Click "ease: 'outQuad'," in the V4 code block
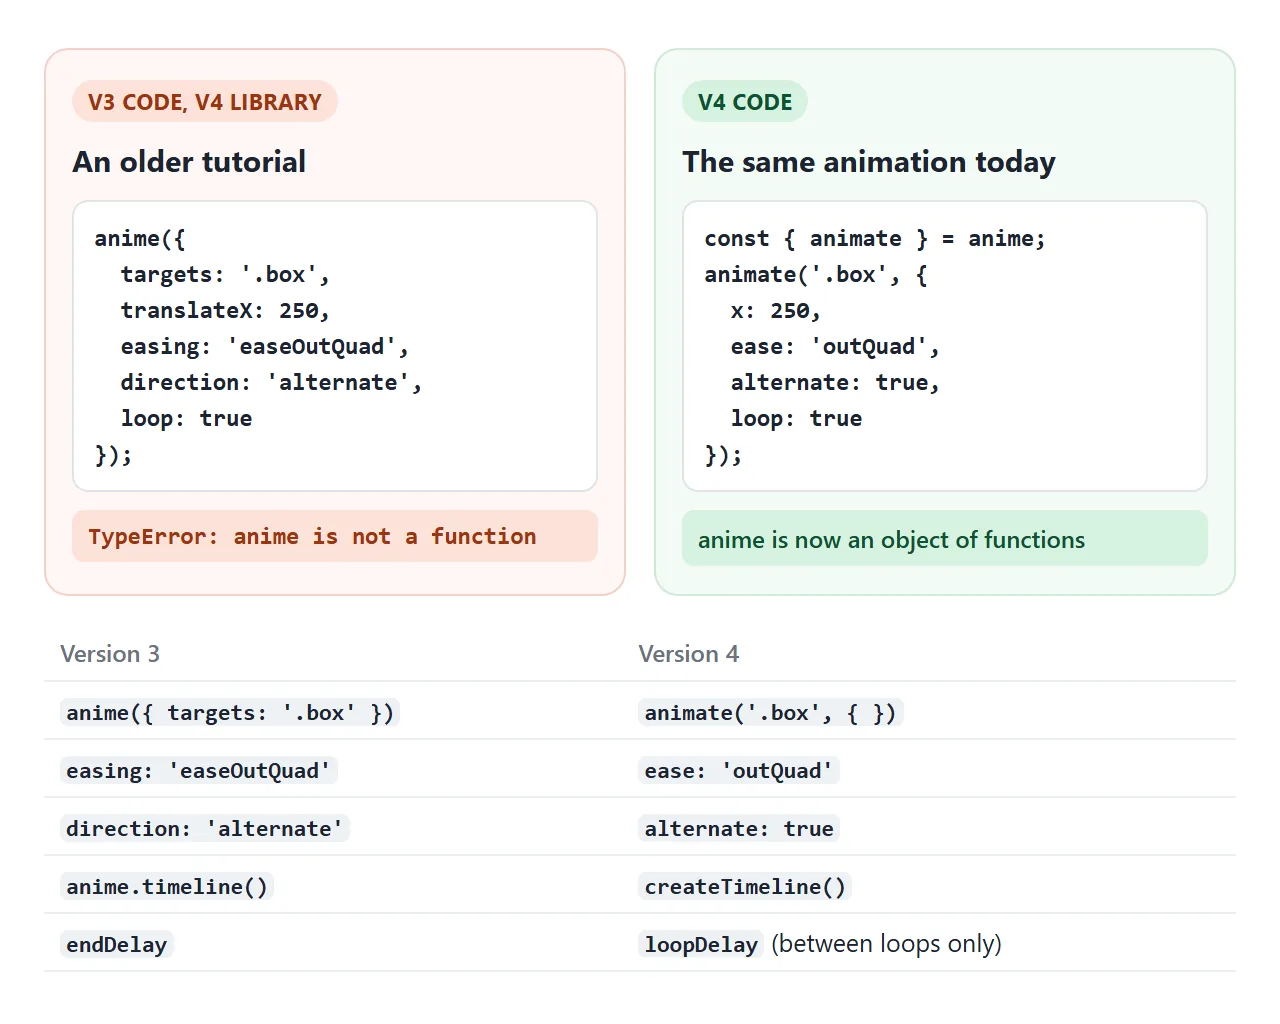 [835, 347]
